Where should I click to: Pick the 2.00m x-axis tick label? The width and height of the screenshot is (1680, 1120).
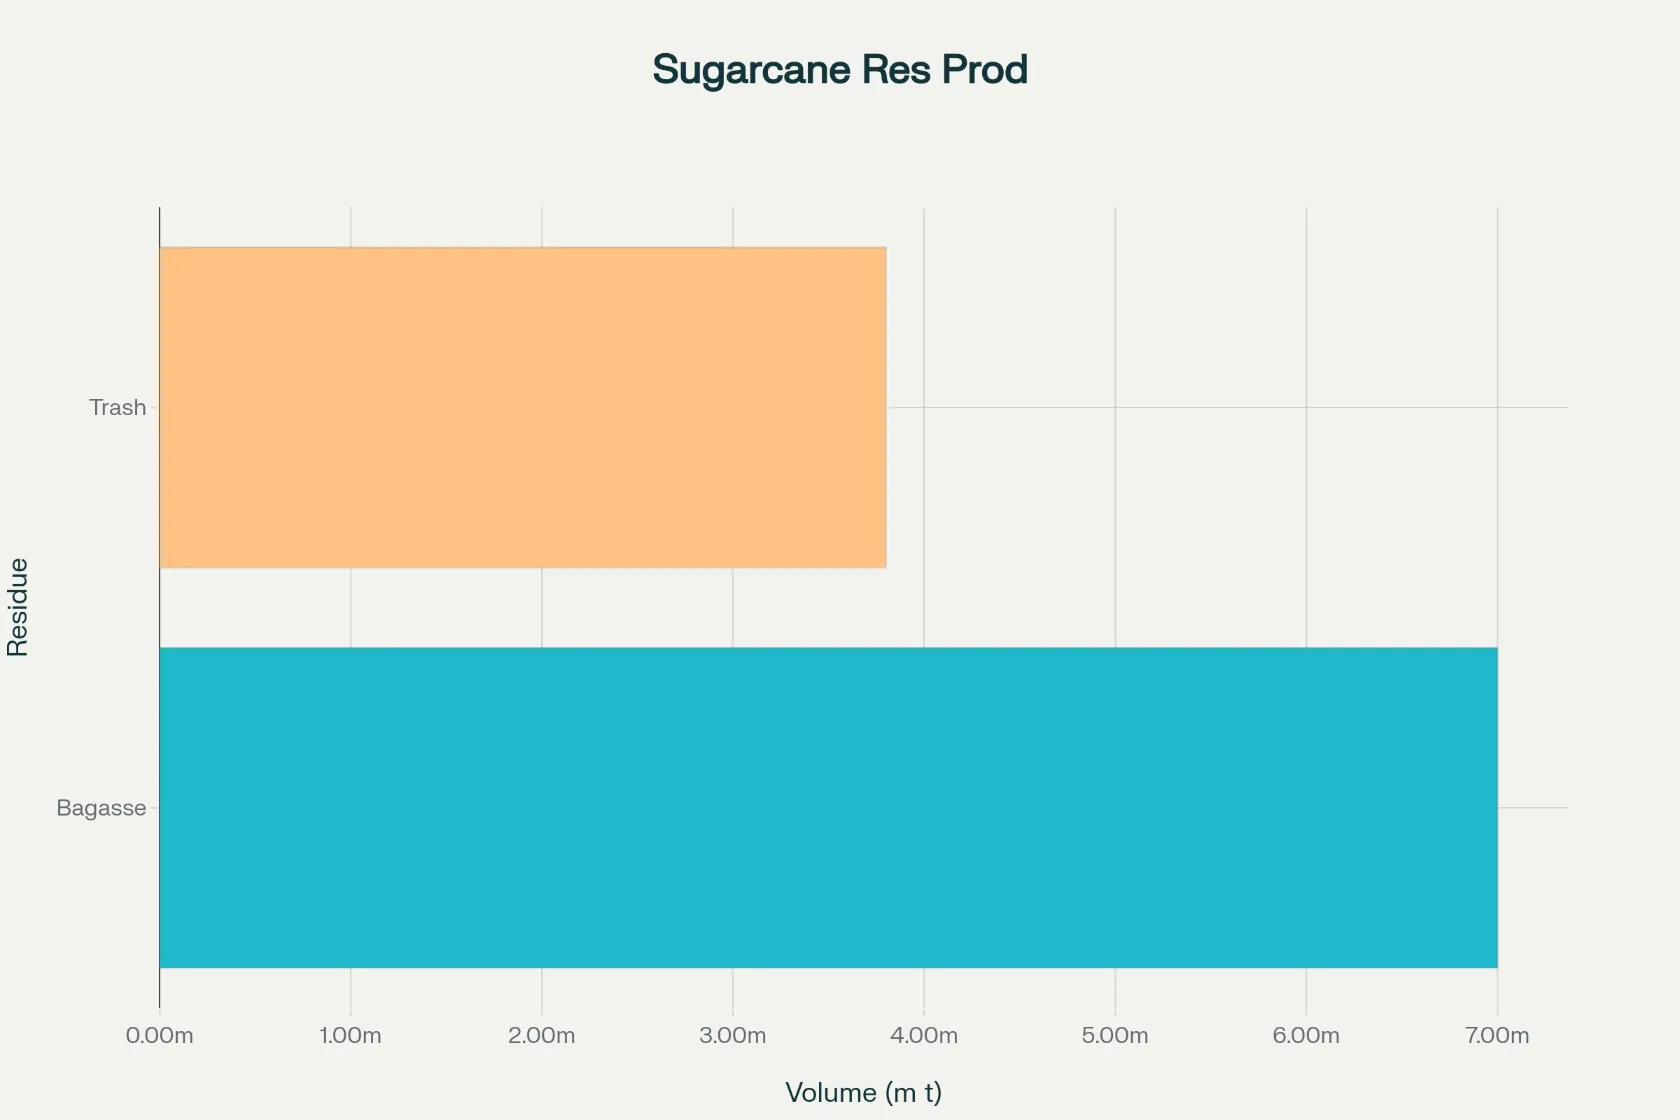[541, 1036]
